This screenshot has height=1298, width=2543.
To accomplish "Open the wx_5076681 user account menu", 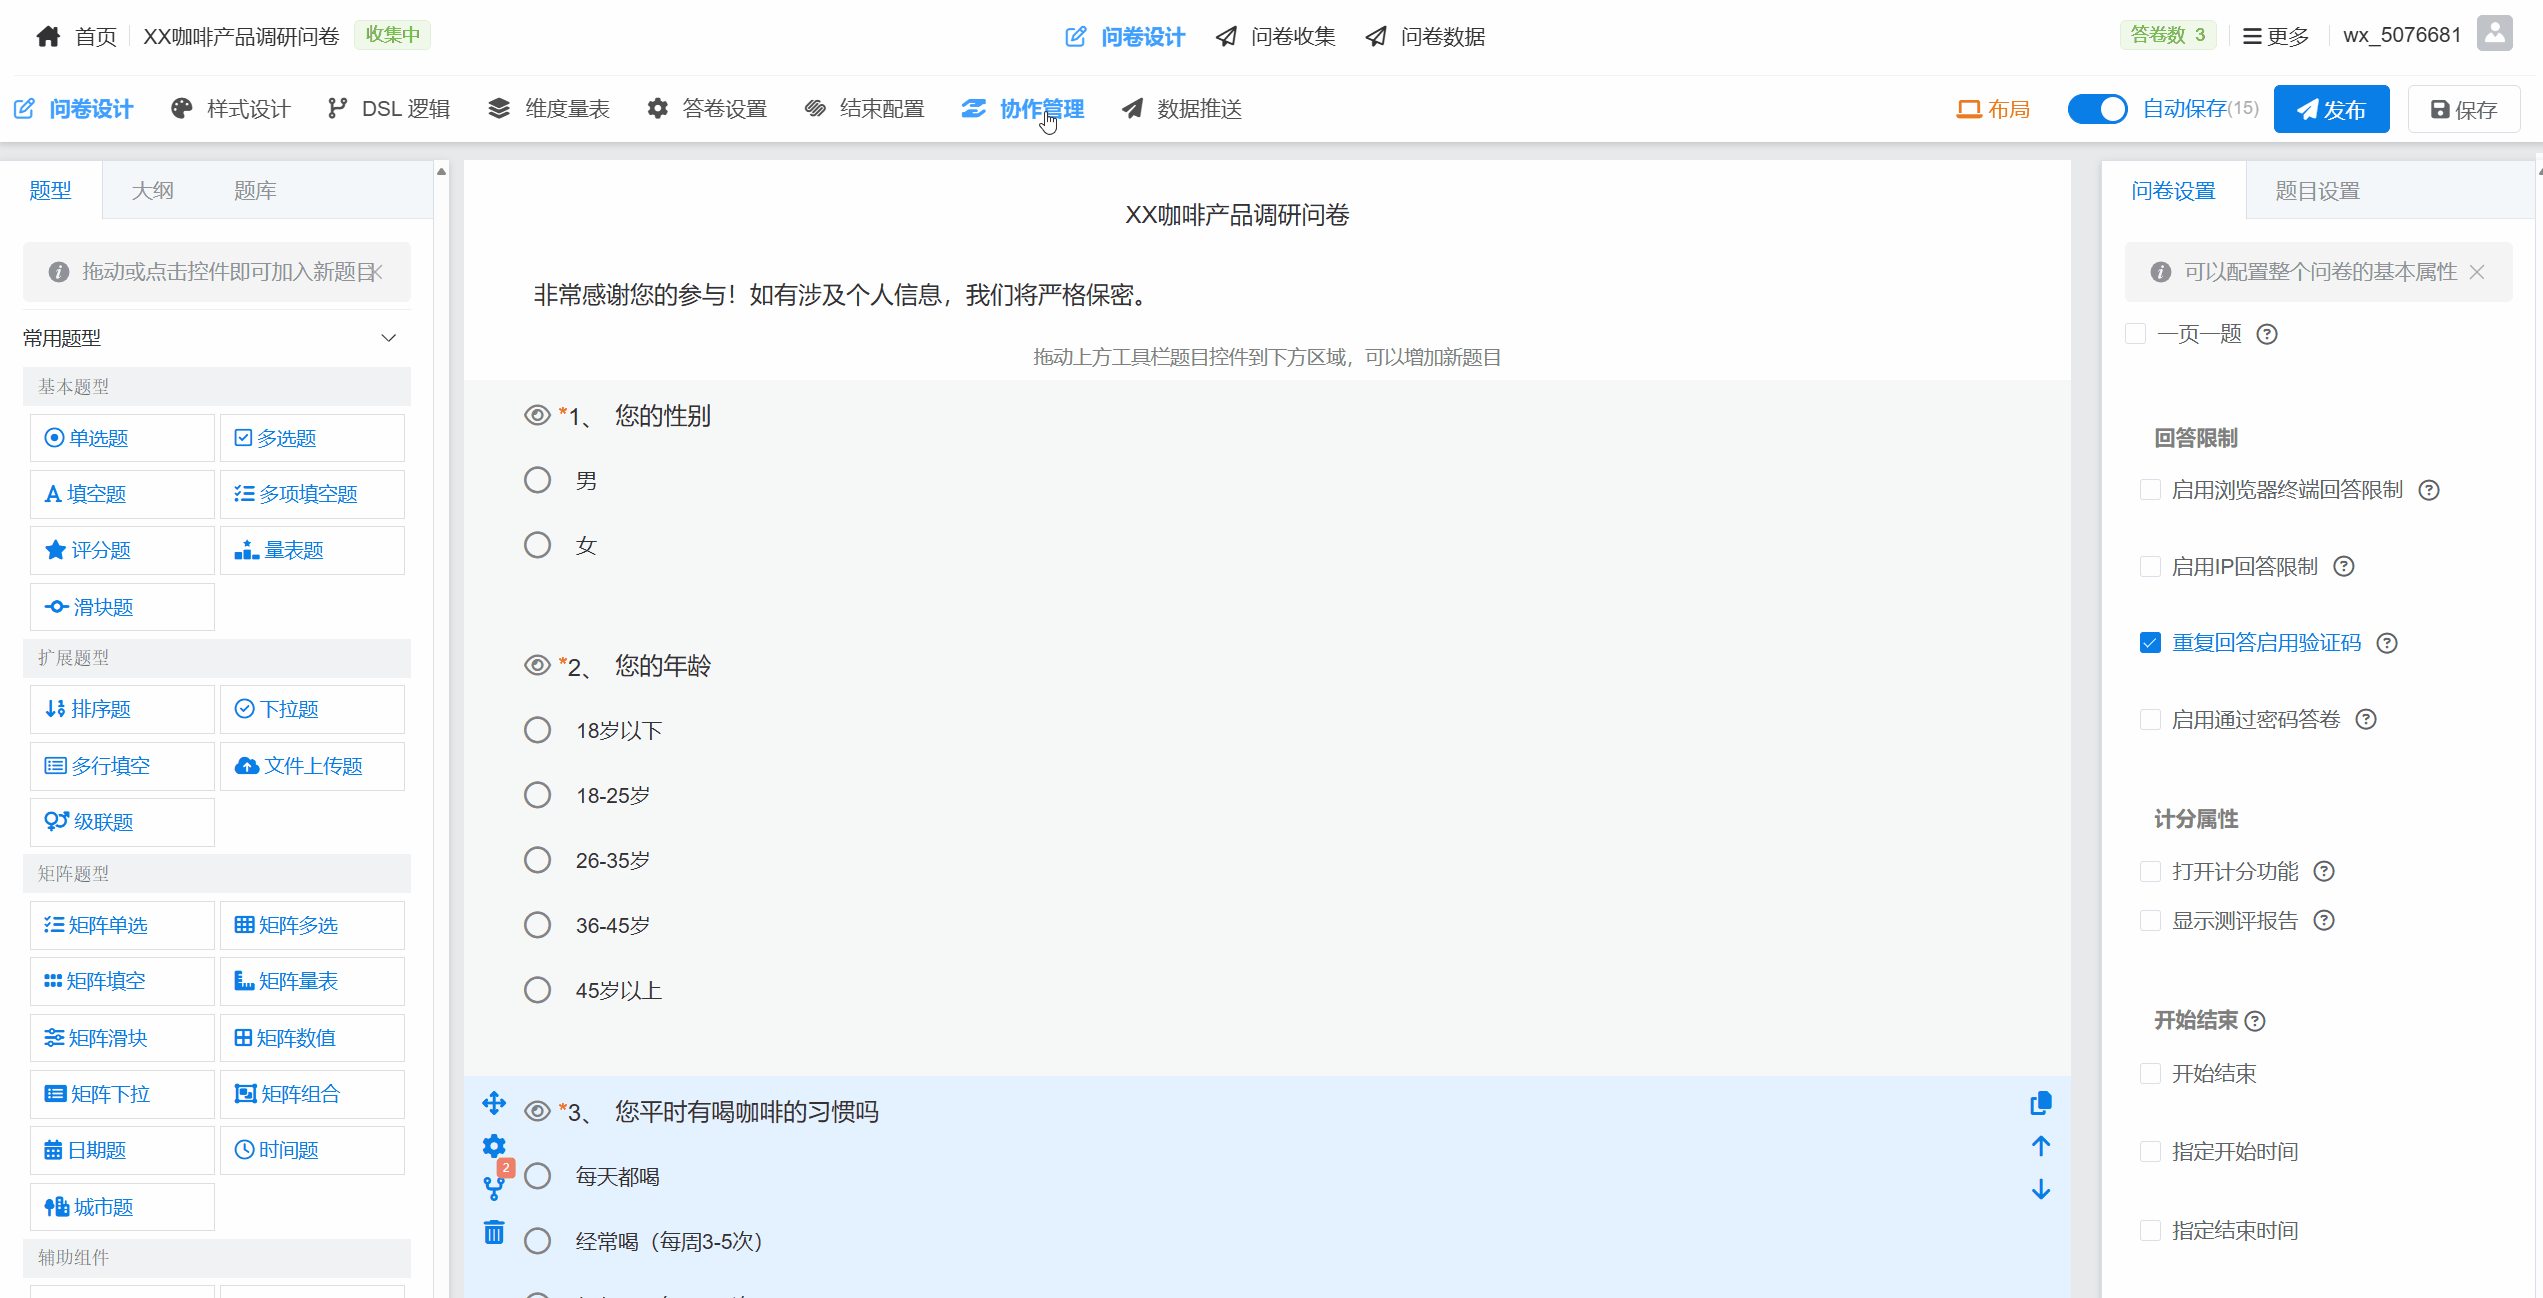I will click(x=2402, y=36).
